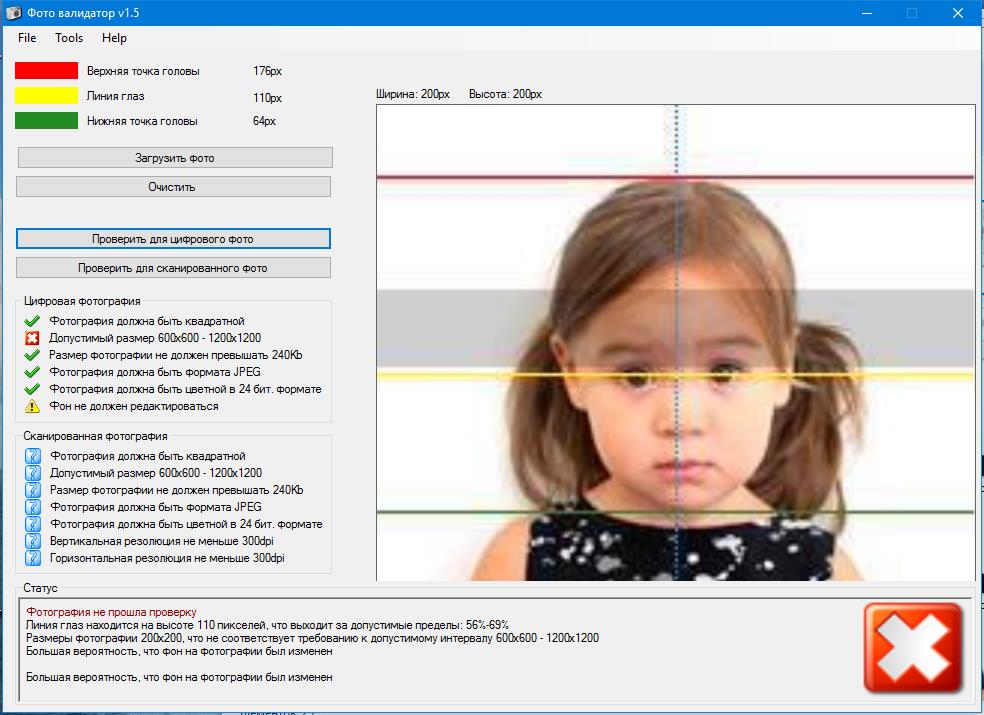Open the Help menu
The image size is (984, 715).
click(x=114, y=38)
